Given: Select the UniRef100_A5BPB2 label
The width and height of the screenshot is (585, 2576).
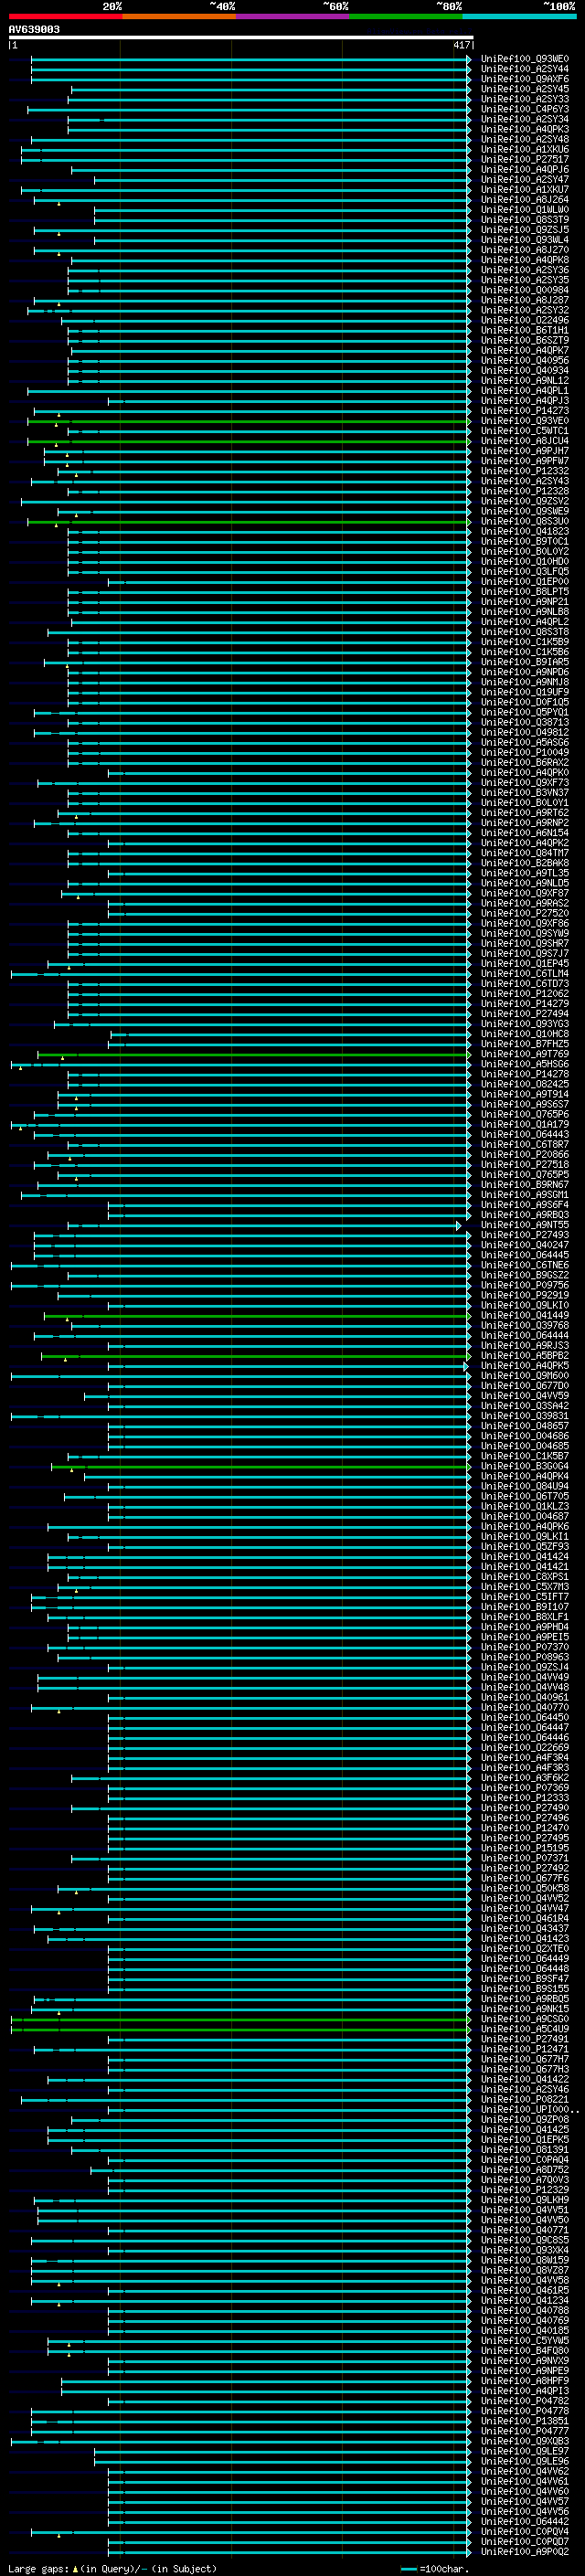Looking at the screenshot, I should coord(524,1356).
